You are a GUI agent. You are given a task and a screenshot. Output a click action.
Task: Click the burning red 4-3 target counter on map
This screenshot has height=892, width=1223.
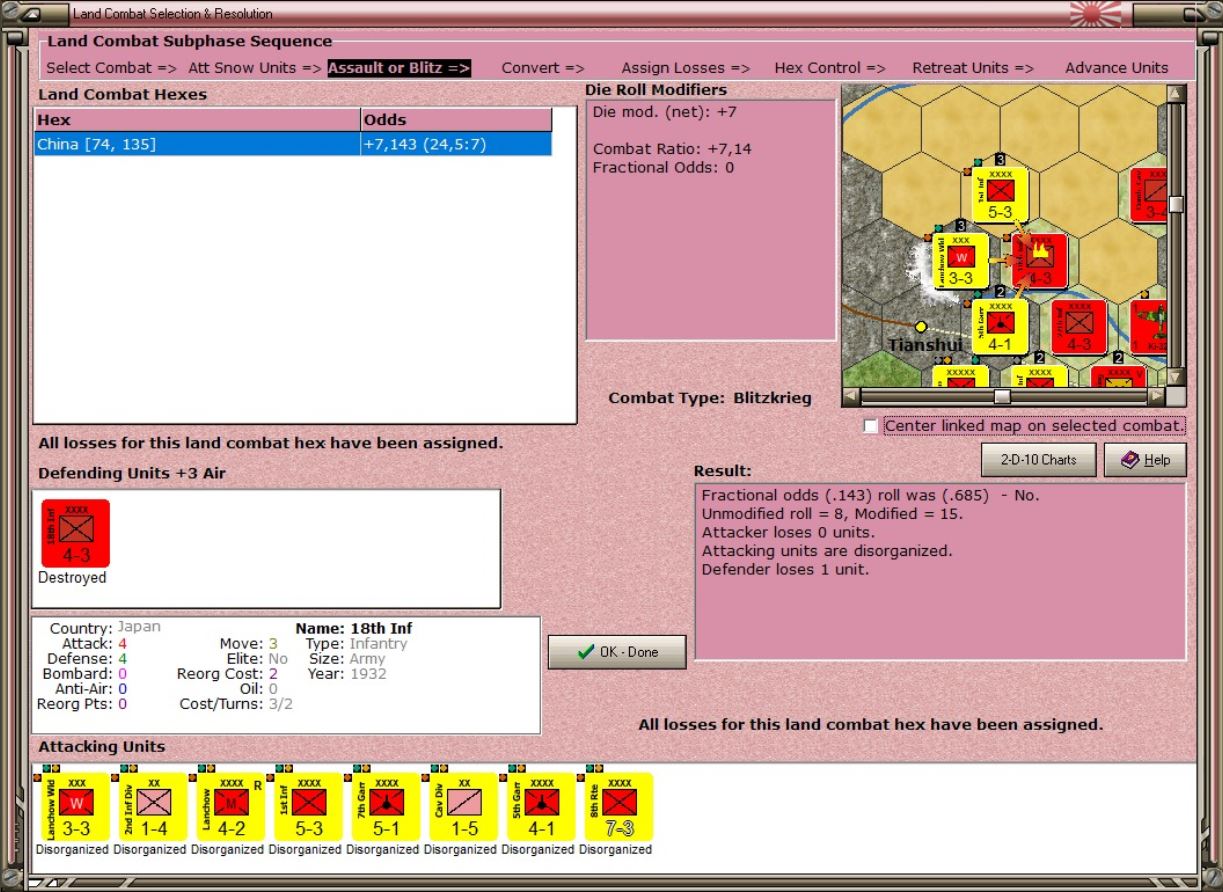[1039, 262]
